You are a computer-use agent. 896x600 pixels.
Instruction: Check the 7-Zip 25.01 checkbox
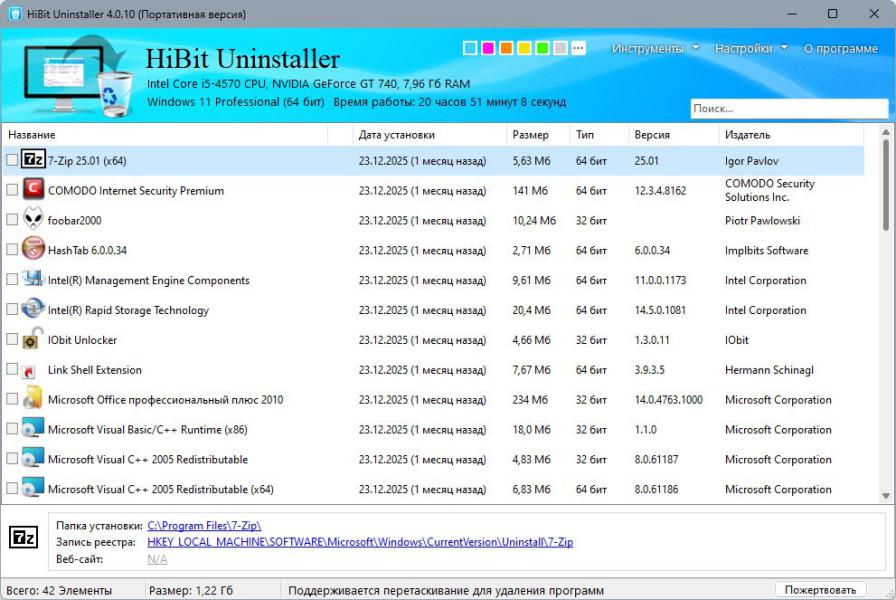[12, 160]
